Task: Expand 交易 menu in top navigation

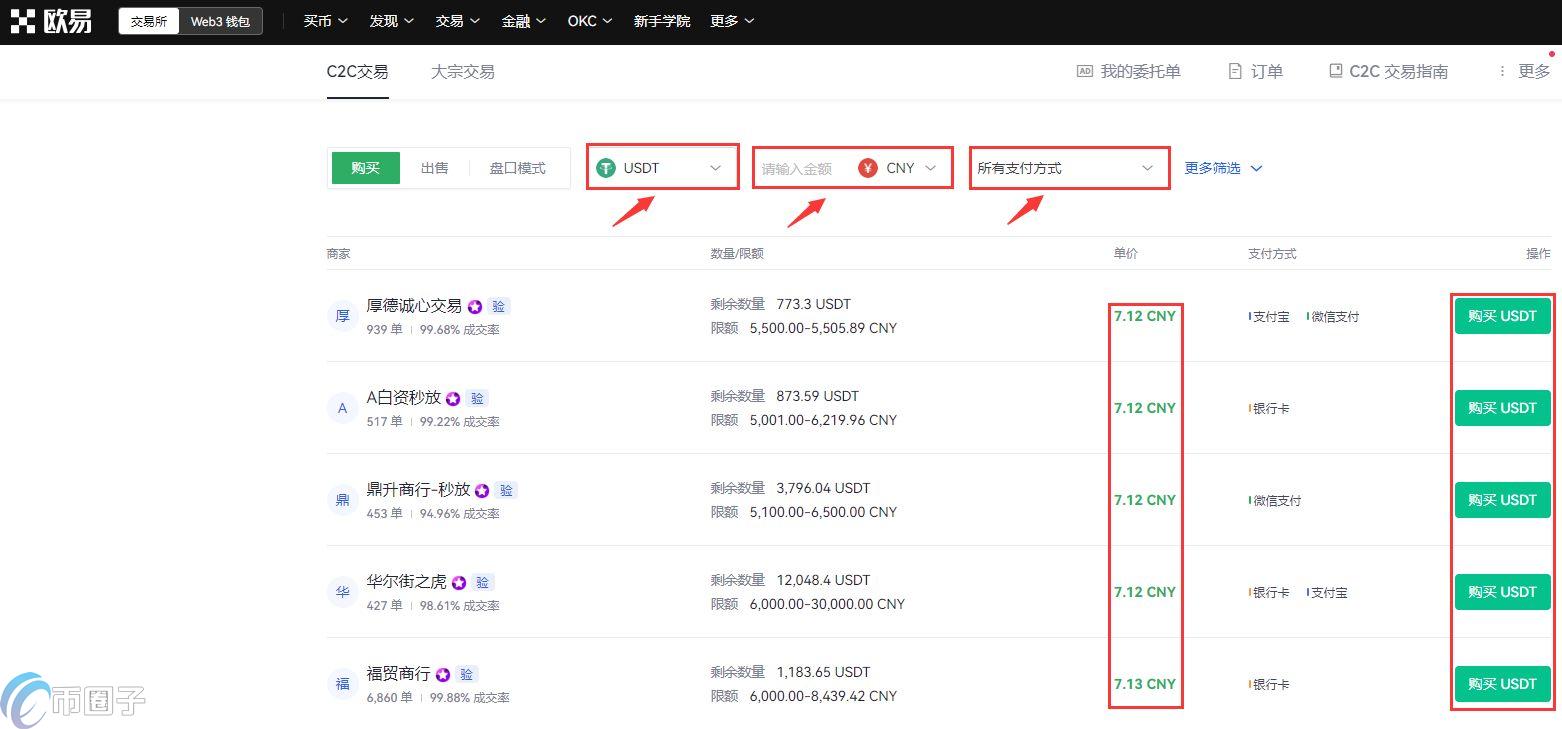Action: pos(458,21)
